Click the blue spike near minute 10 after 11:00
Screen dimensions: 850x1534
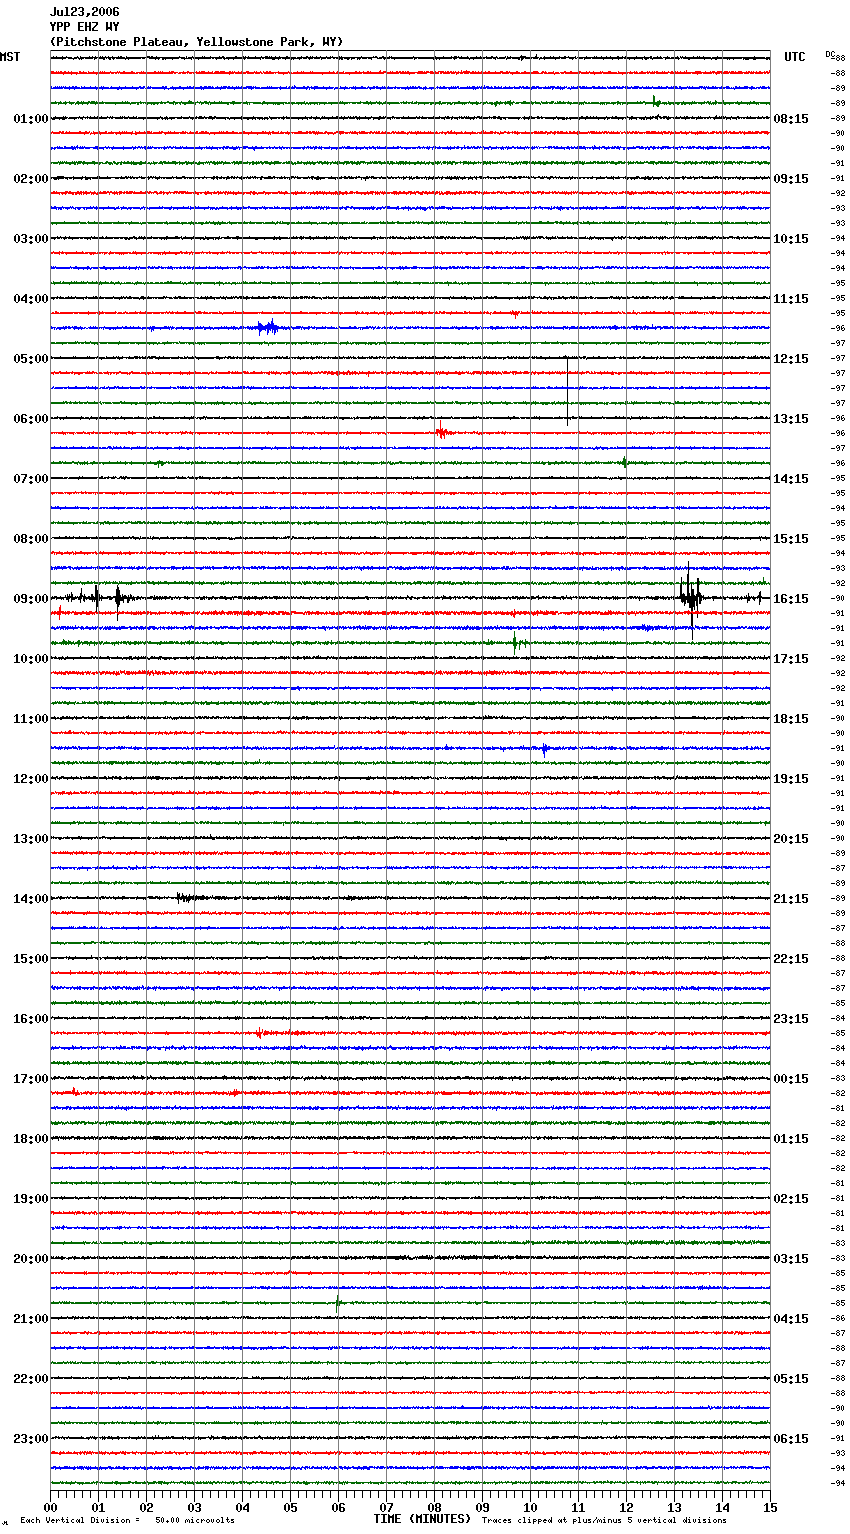click(x=544, y=748)
